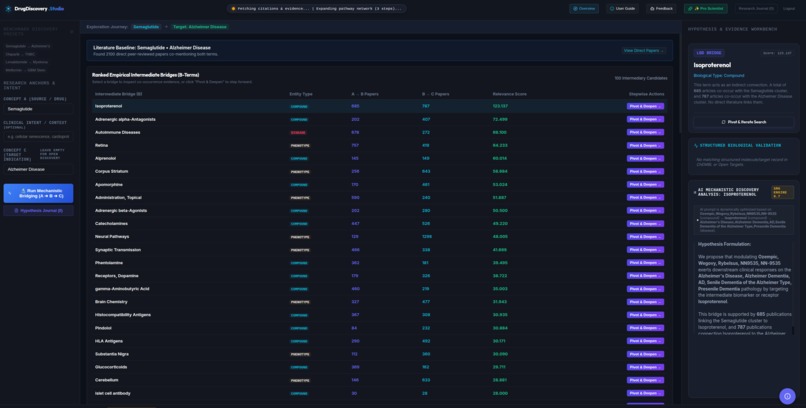Select the Metformin preset
806x408 pixels.
[x=25, y=70]
